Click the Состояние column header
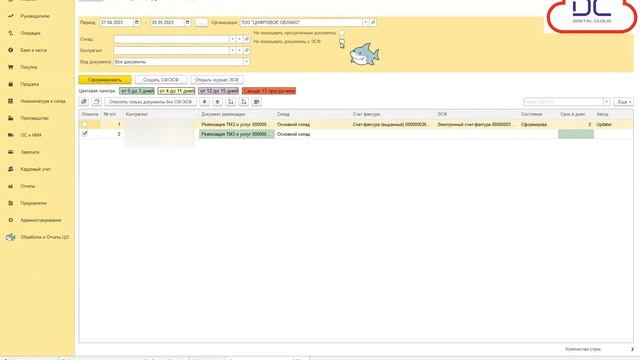The height and width of the screenshot is (360, 640). [x=538, y=114]
